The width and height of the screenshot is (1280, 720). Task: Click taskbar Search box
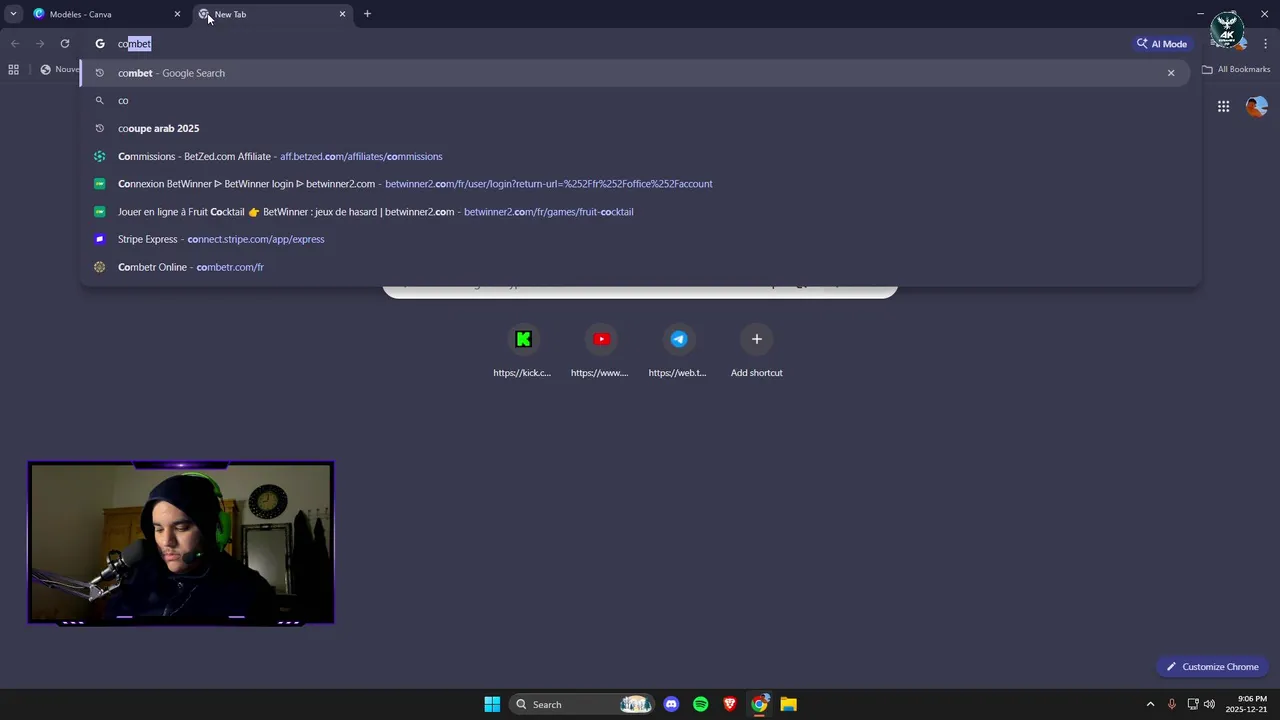(x=582, y=704)
